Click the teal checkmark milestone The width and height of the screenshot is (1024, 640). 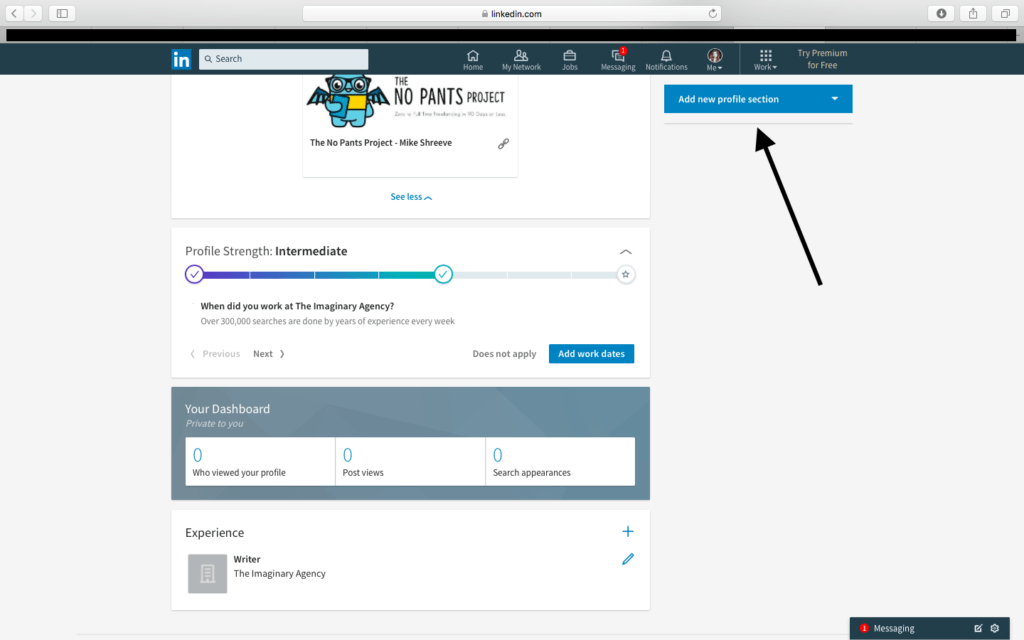[443, 274]
